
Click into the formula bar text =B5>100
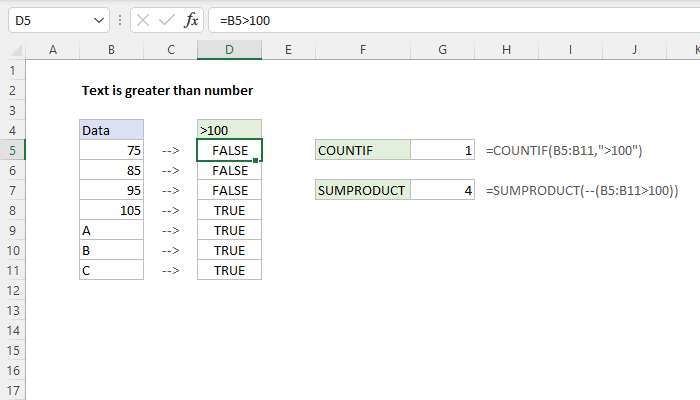point(400,20)
